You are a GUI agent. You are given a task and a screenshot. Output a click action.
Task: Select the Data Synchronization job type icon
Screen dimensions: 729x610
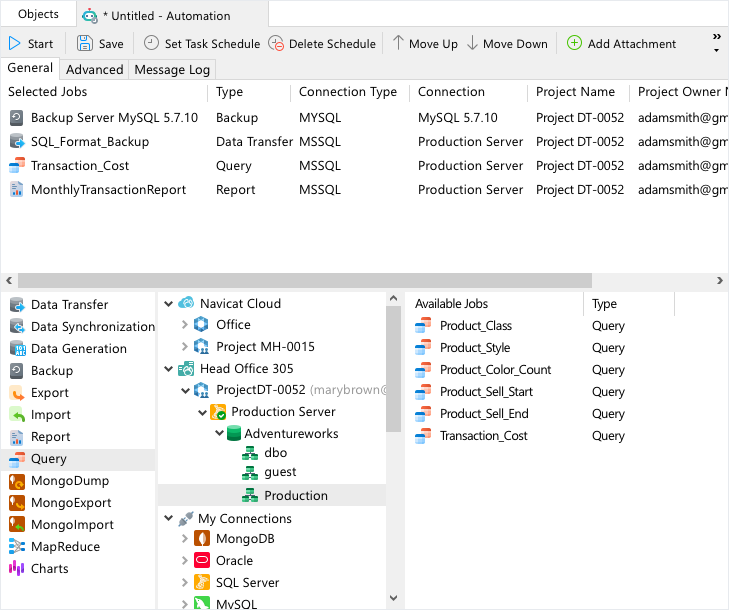pos(16,327)
